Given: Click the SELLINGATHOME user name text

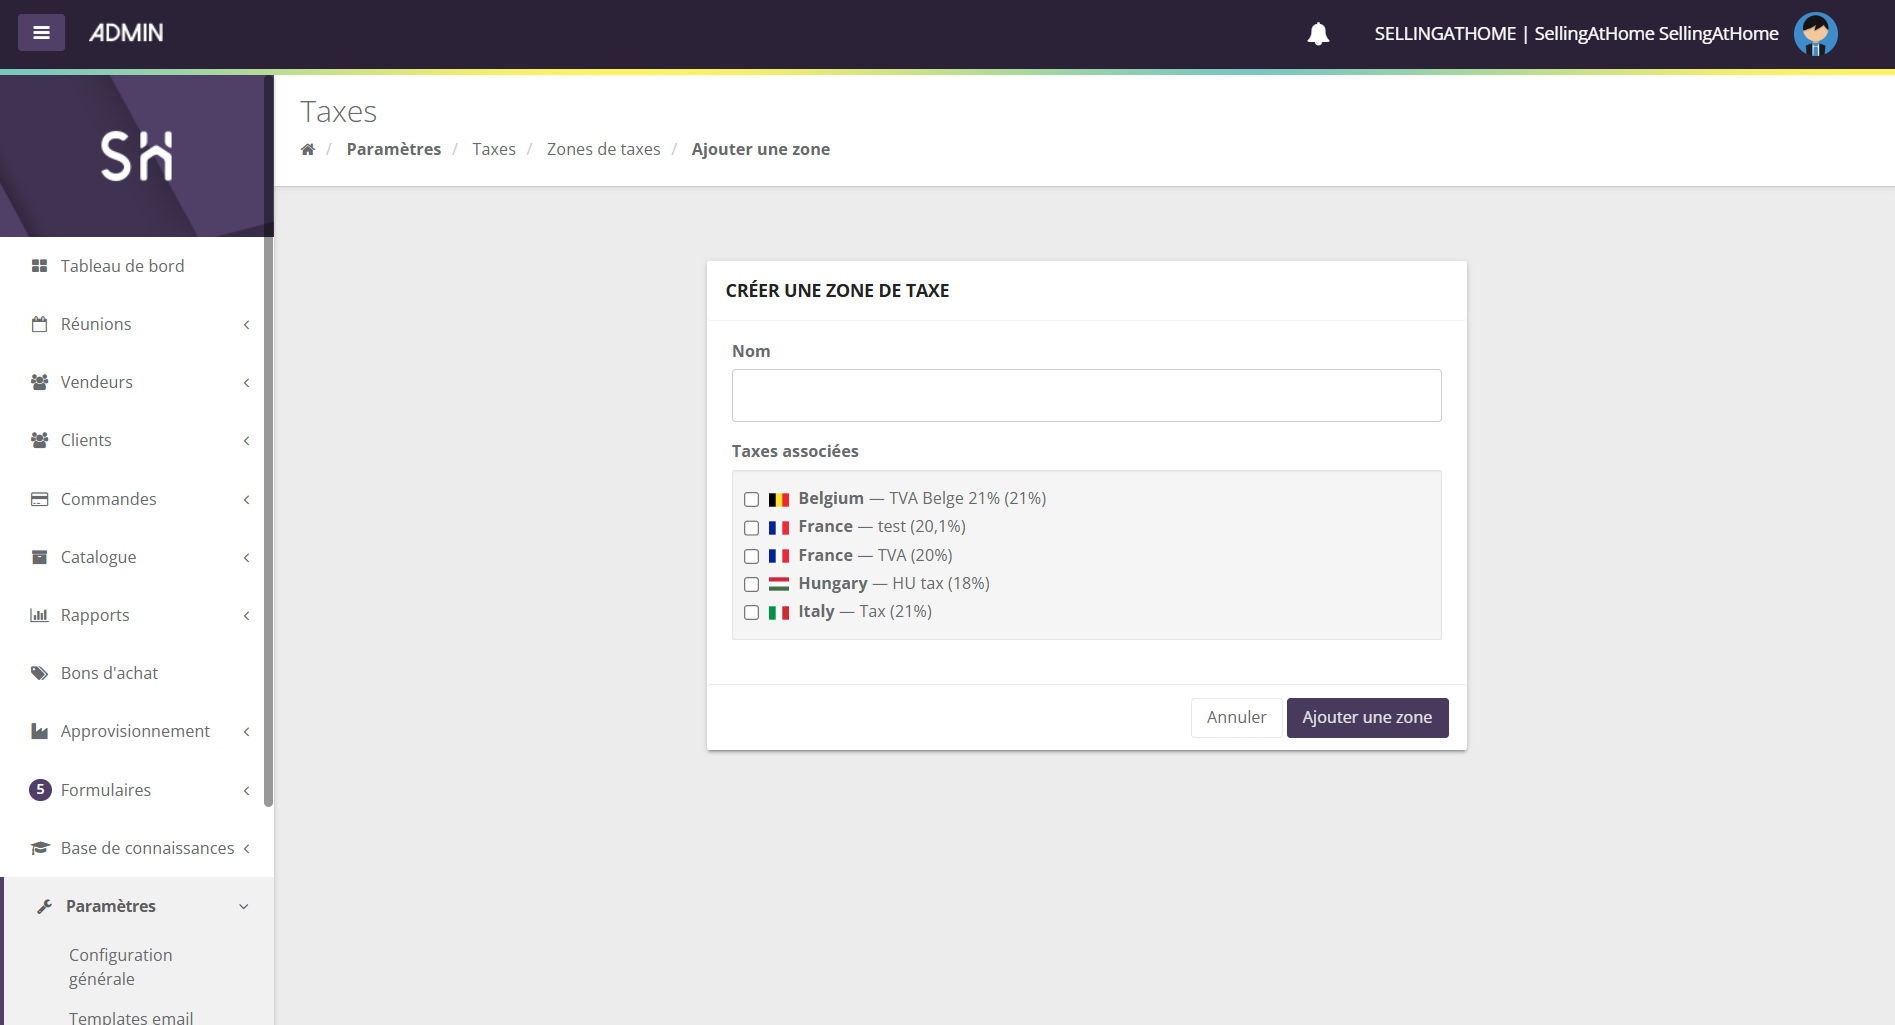Looking at the screenshot, I should pos(1576,34).
